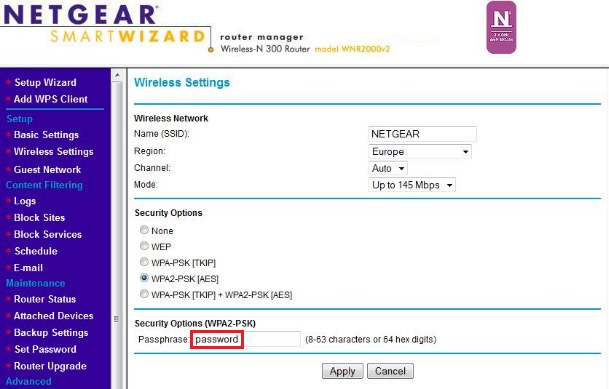Open Wireless Settings in the sidebar
Screen dimensions: 609x389
[x=54, y=151]
